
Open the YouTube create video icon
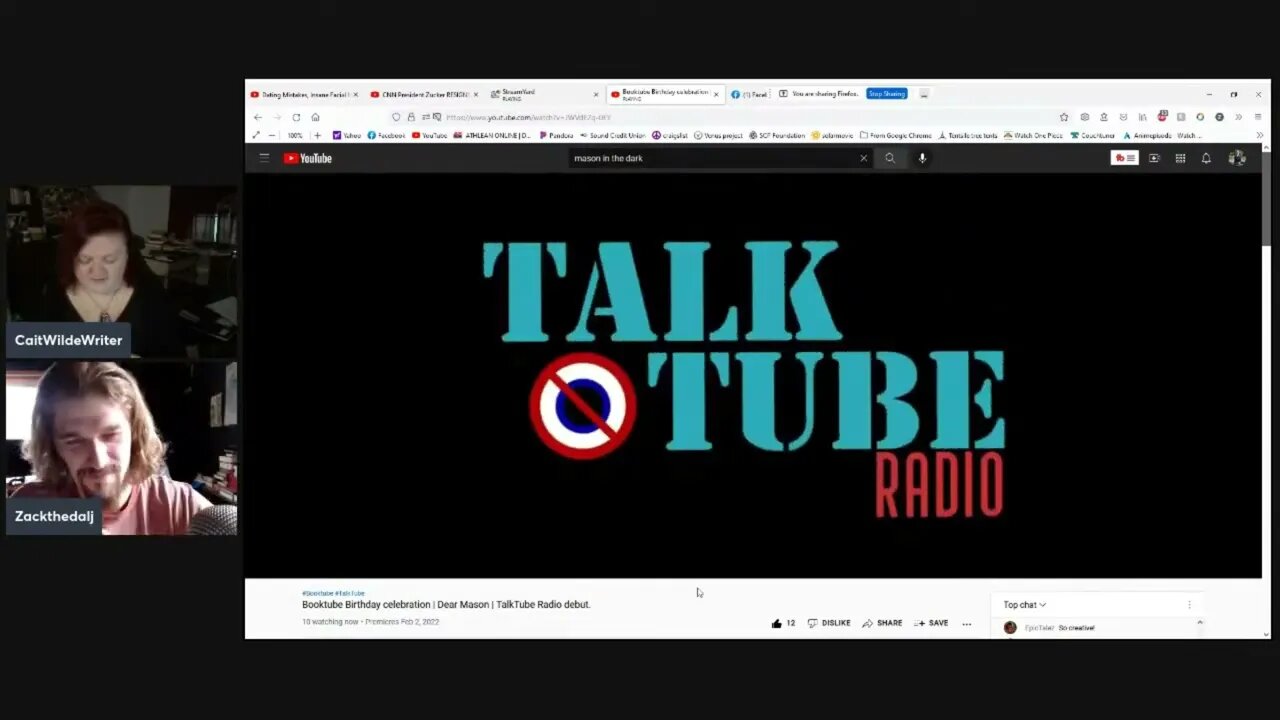click(x=1154, y=158)
